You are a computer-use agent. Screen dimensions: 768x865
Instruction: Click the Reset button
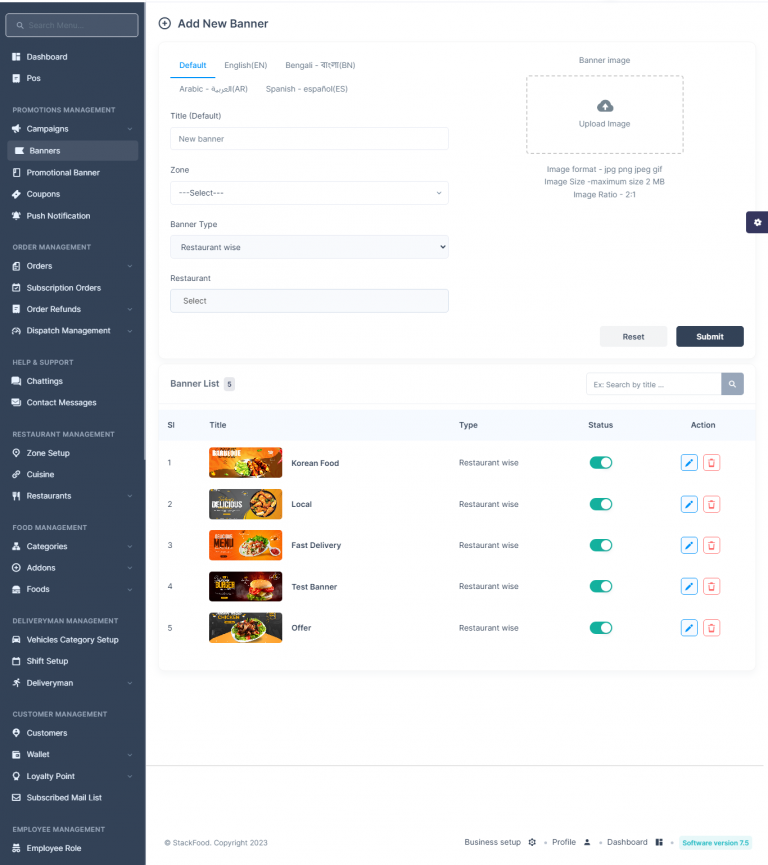coord(633,336)
